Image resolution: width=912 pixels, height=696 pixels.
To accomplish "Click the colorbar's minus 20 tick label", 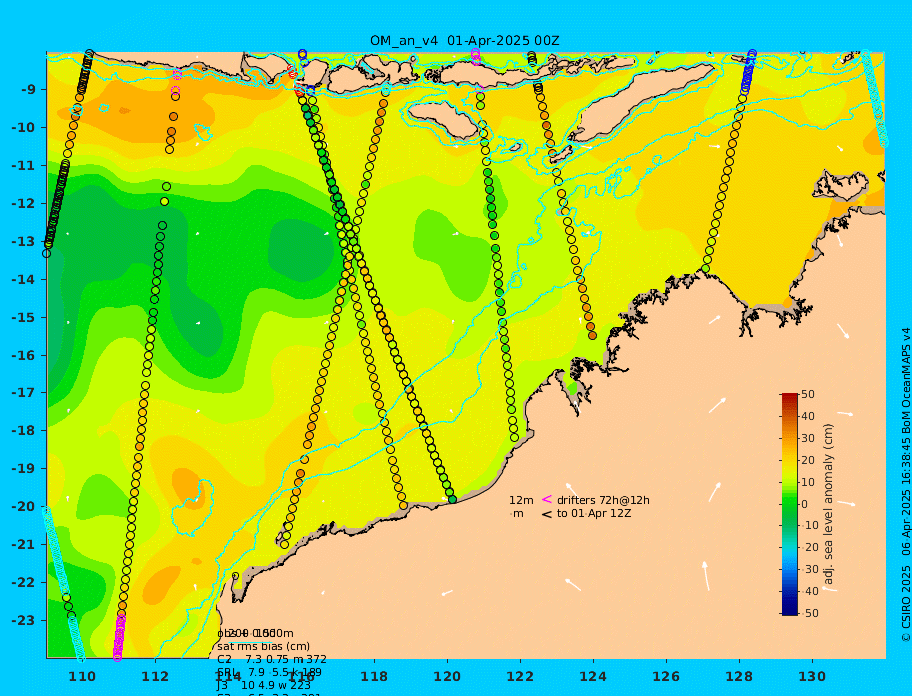I will click(x=810, y=548).
